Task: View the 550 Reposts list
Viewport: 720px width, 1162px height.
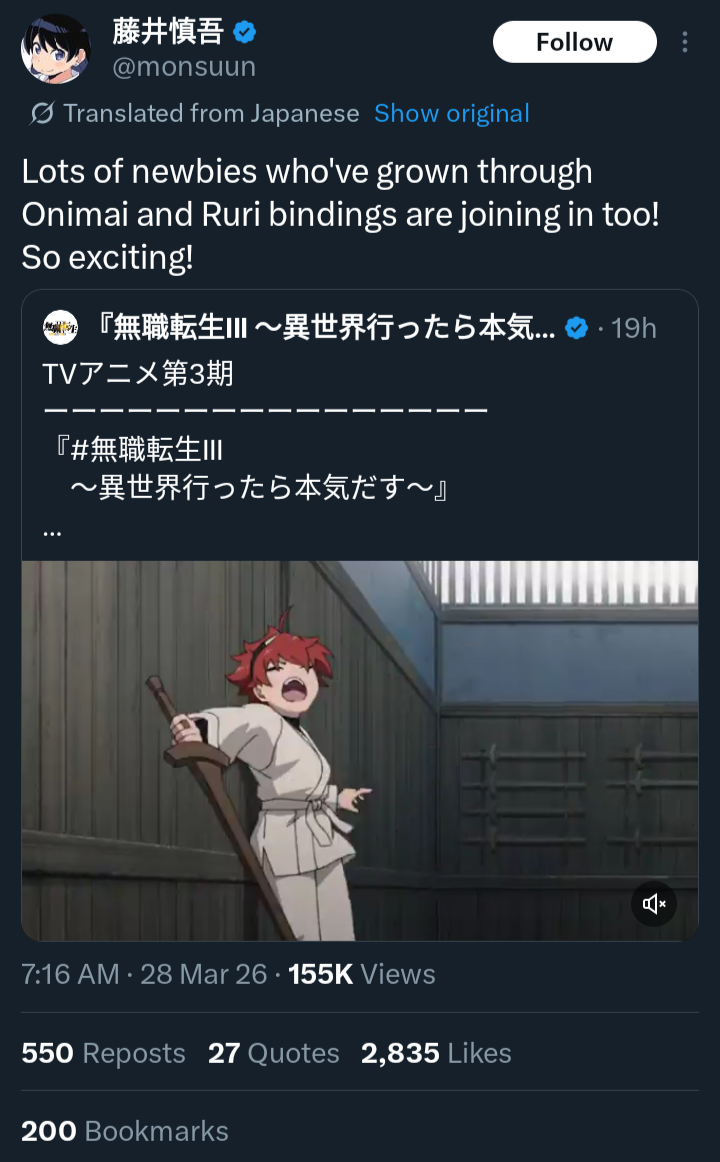Action: click(x=103, y=1053)
